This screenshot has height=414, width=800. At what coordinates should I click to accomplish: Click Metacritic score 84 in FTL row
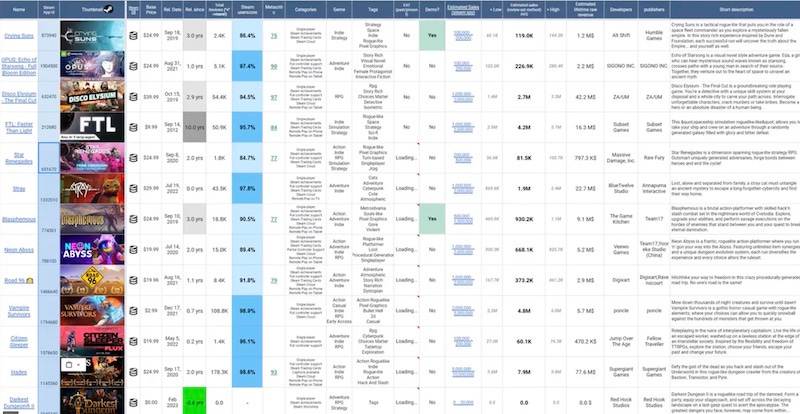(x=274, y=128)
